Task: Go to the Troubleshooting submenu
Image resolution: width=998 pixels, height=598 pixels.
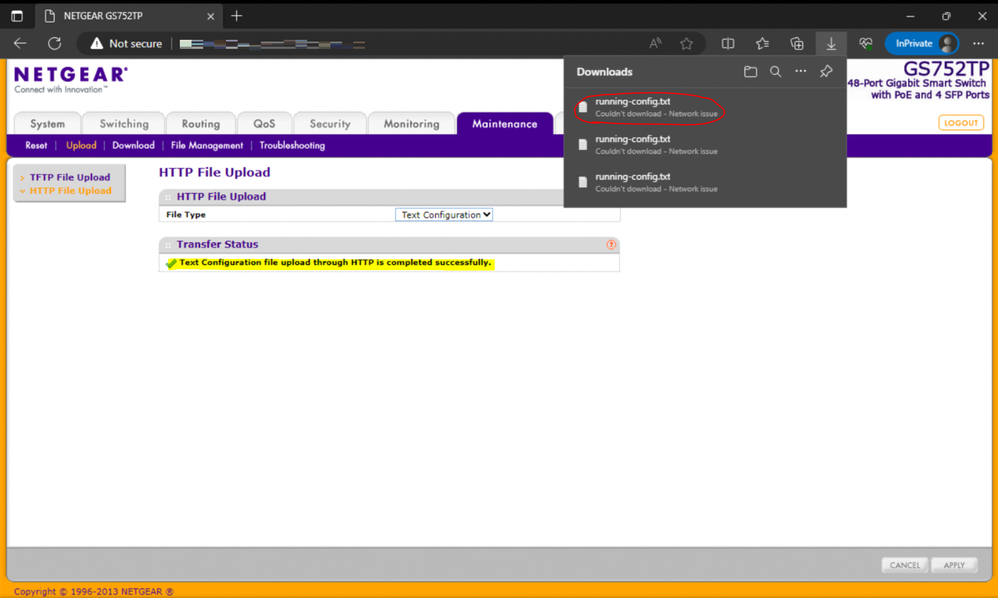Action: pos(292,146)
